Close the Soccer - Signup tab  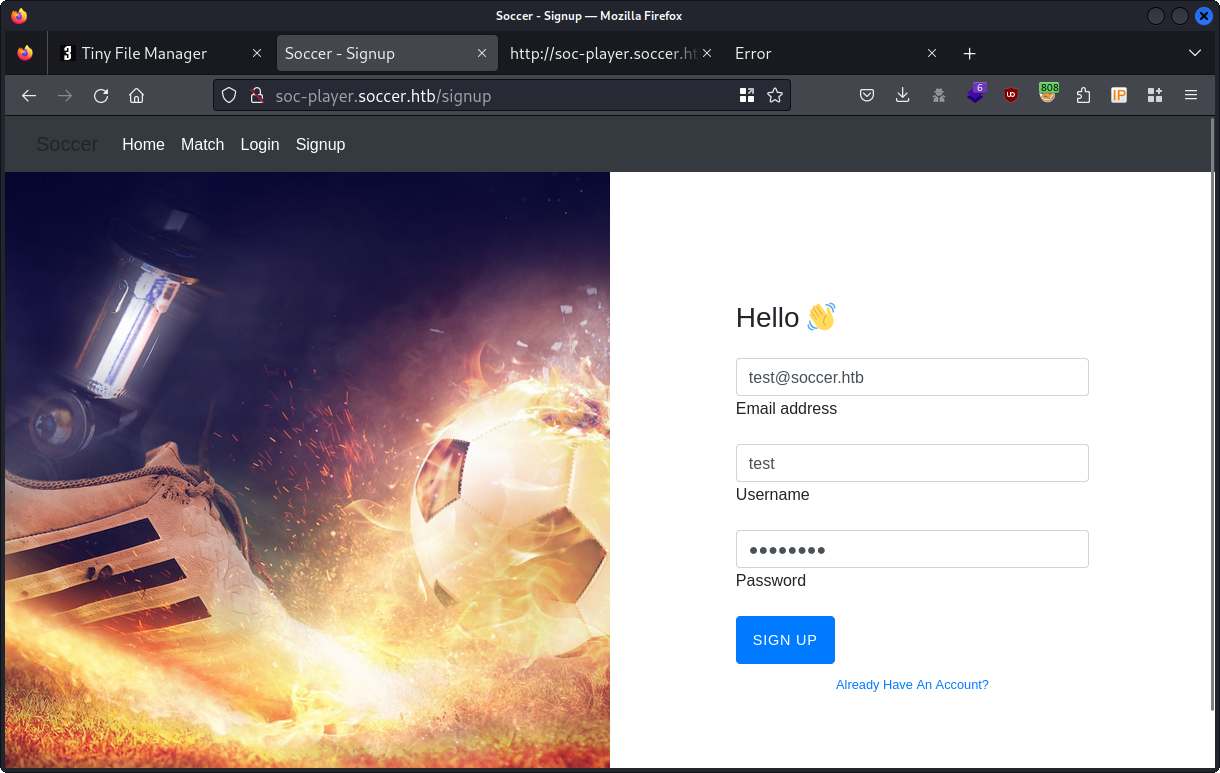482,54
